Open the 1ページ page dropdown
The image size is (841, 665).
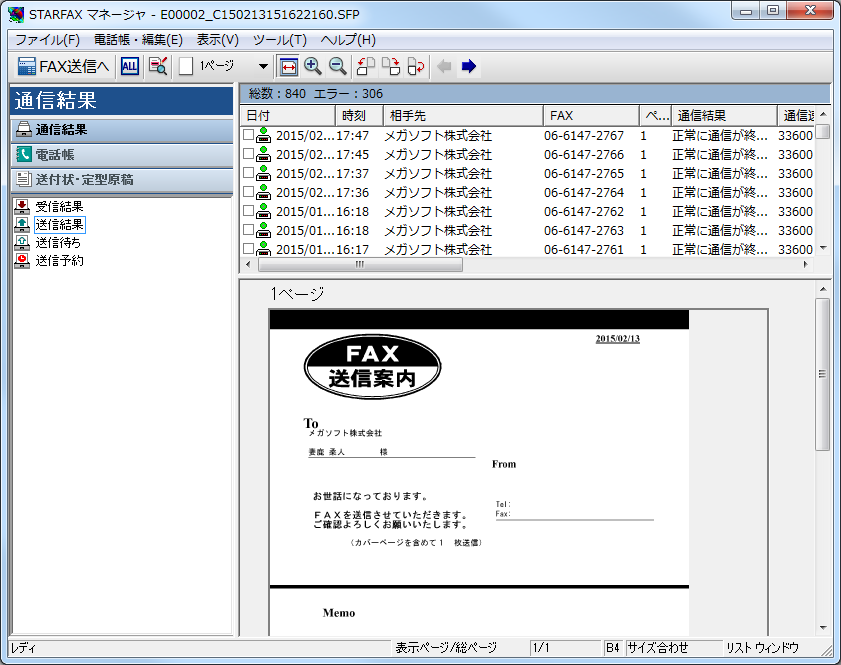point(263,66)
